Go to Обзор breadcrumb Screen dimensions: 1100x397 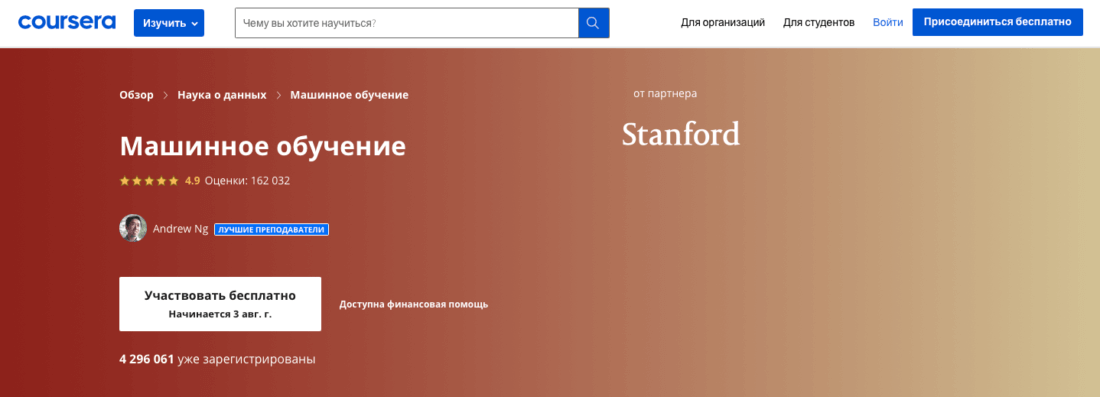pyautogui.click(x=136, y=95)
